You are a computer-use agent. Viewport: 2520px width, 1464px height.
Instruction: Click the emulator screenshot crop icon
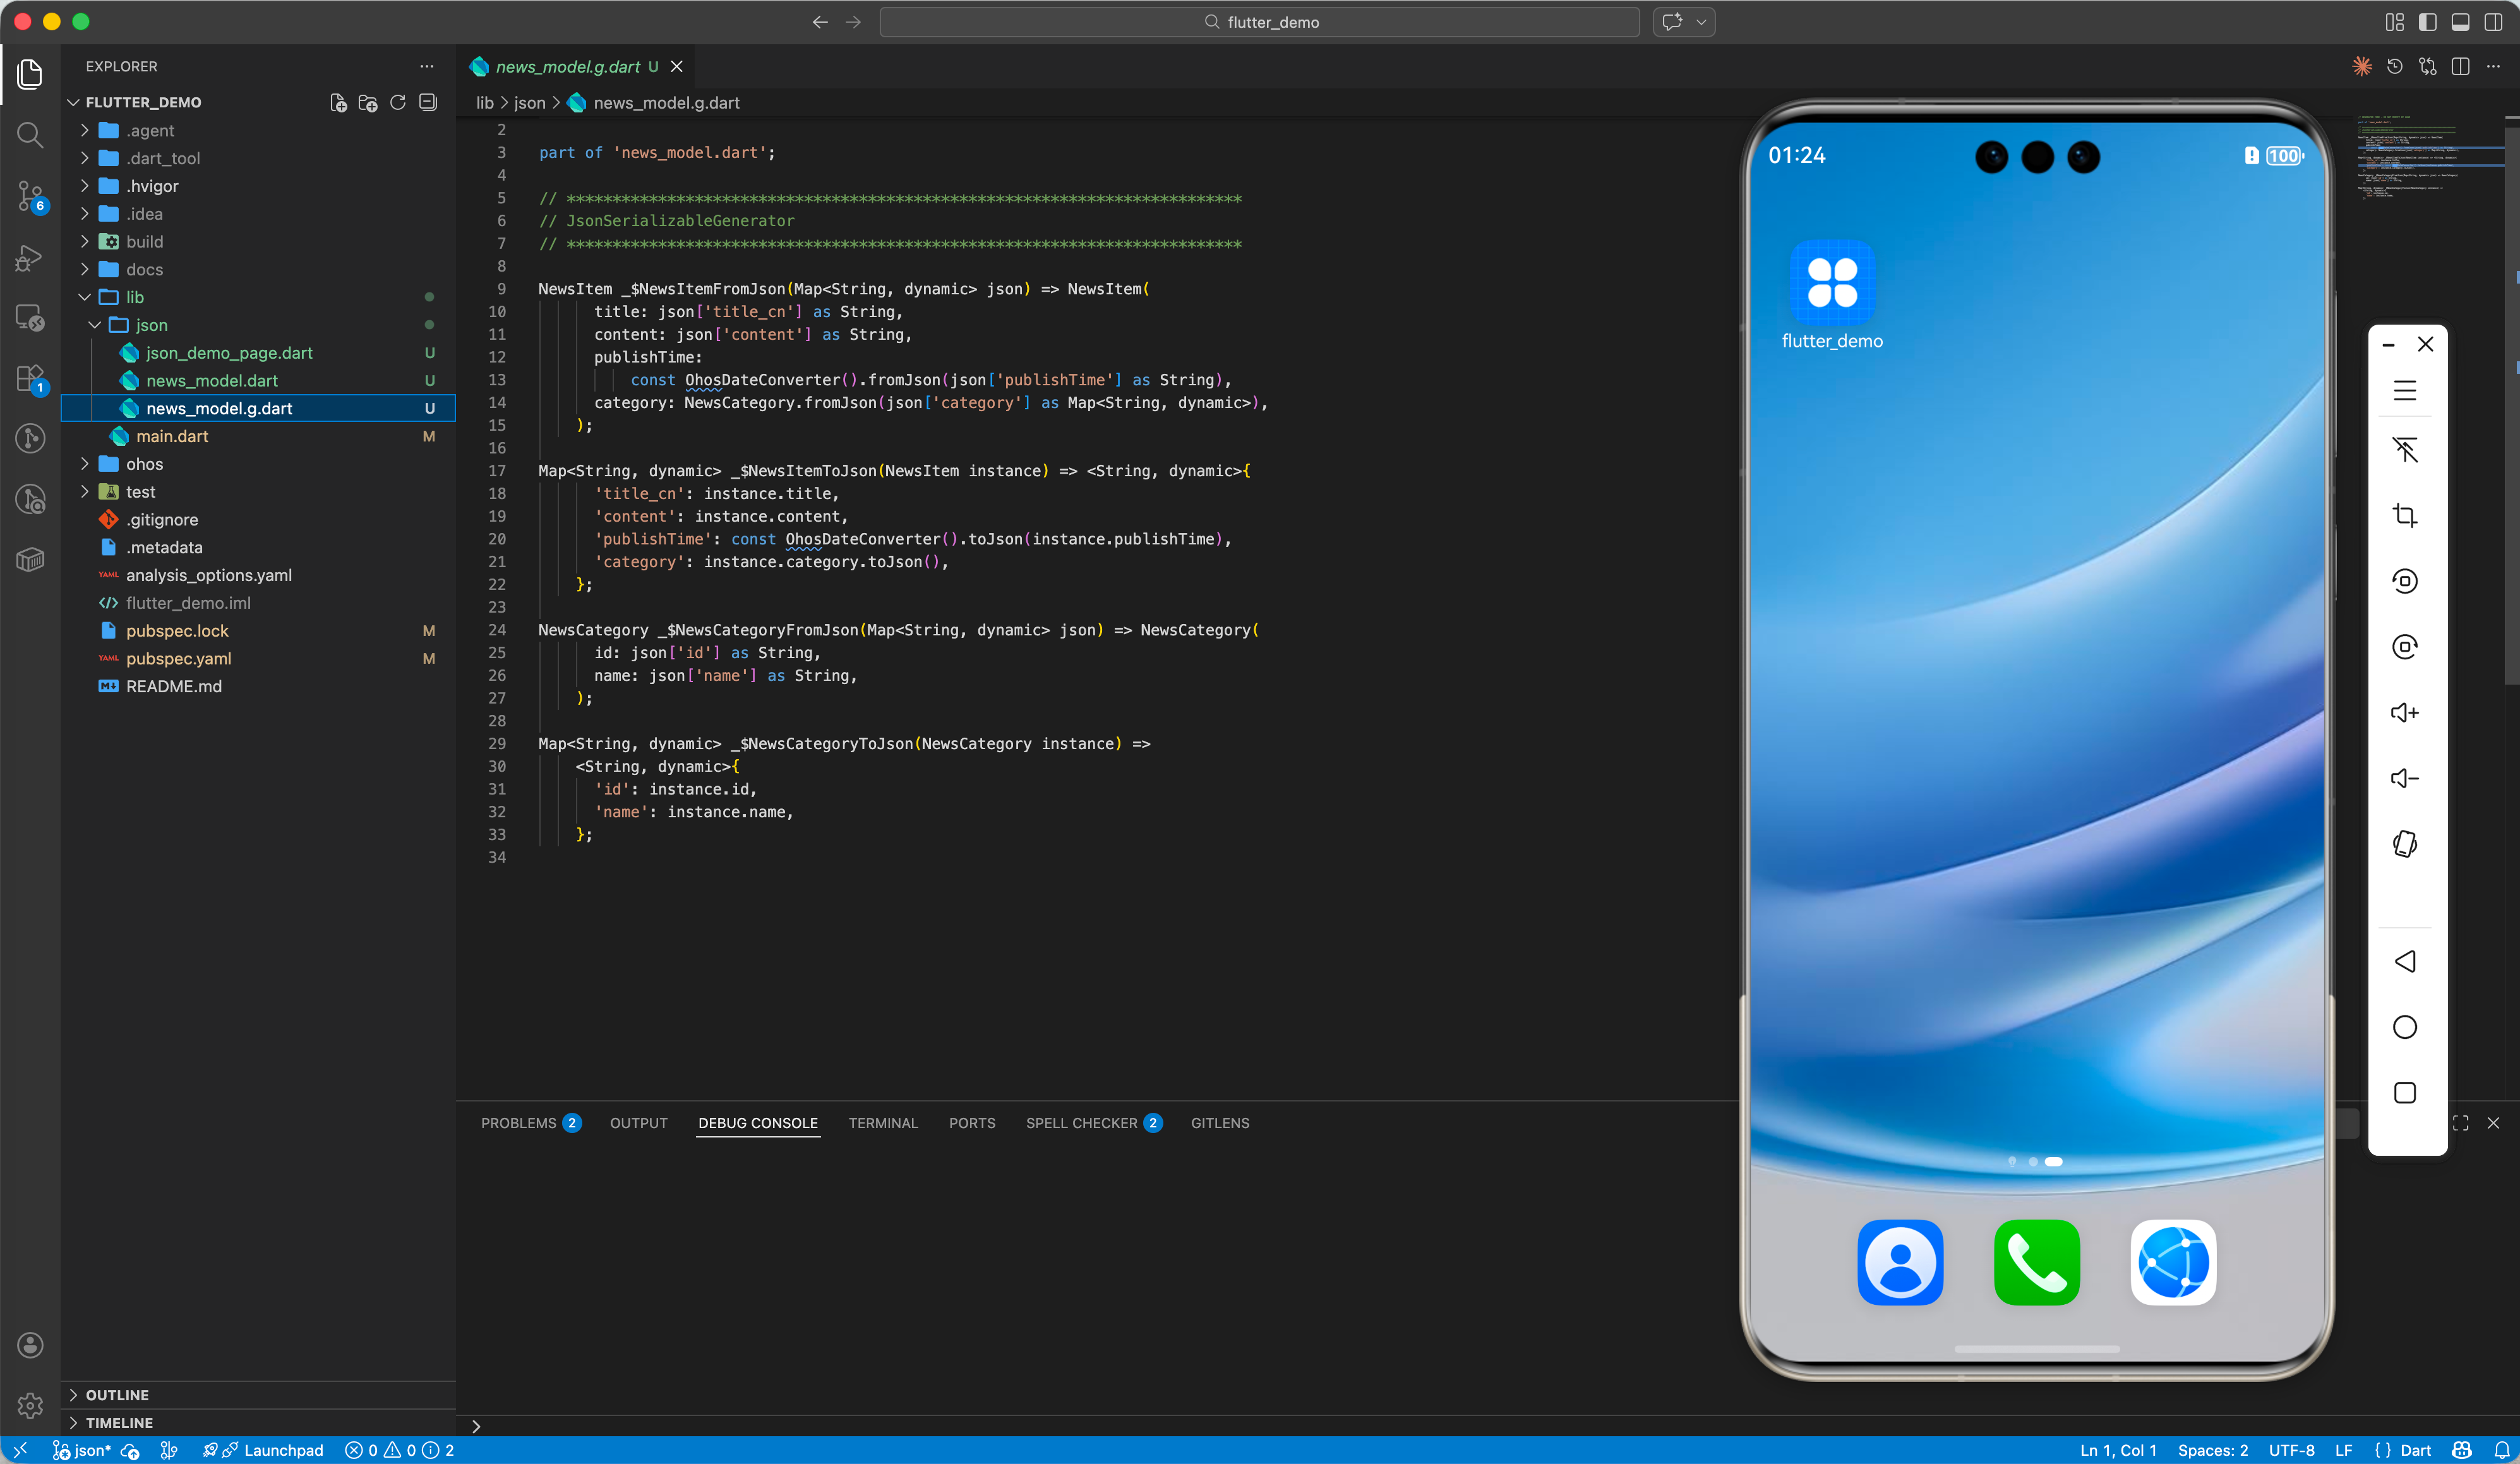[x=2405, y=516]
